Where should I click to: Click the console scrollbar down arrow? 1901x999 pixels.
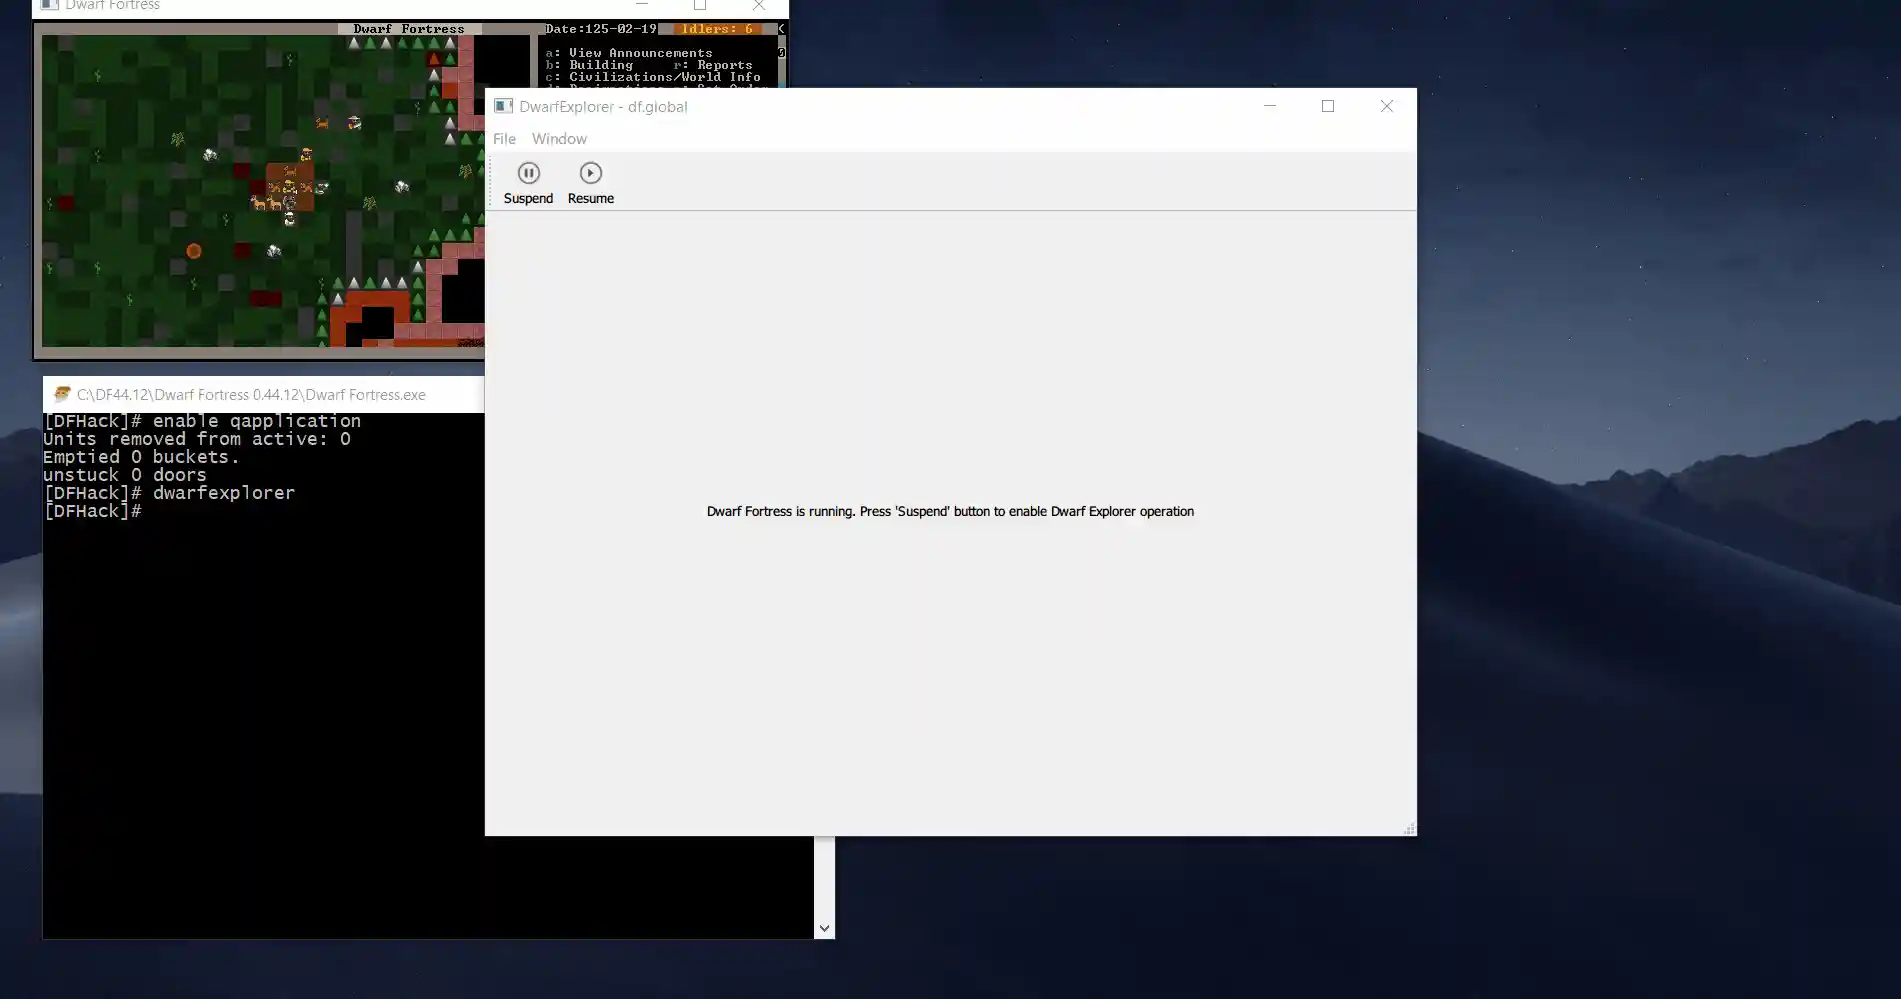(824, 928)
